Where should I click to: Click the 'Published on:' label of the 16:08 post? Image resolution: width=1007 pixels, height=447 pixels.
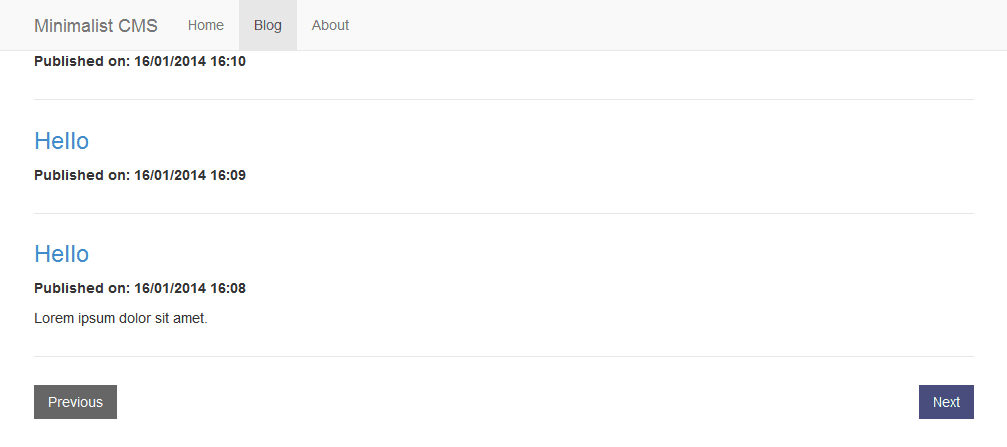pyautogui.click(x=82, y=288)
